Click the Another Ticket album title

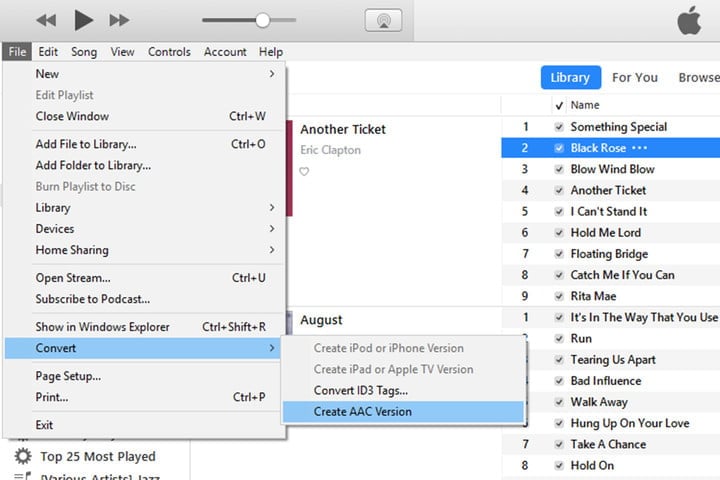(x=343, y=130)
